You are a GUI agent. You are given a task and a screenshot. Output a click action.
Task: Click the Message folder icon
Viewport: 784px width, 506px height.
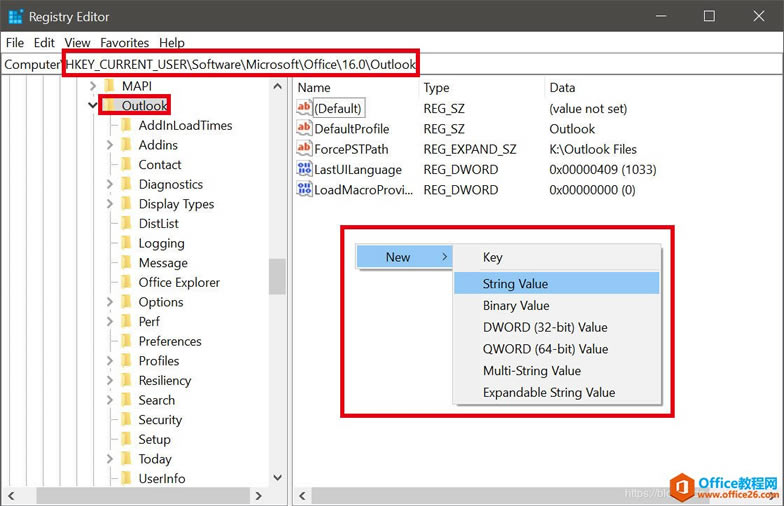(126, 262)
